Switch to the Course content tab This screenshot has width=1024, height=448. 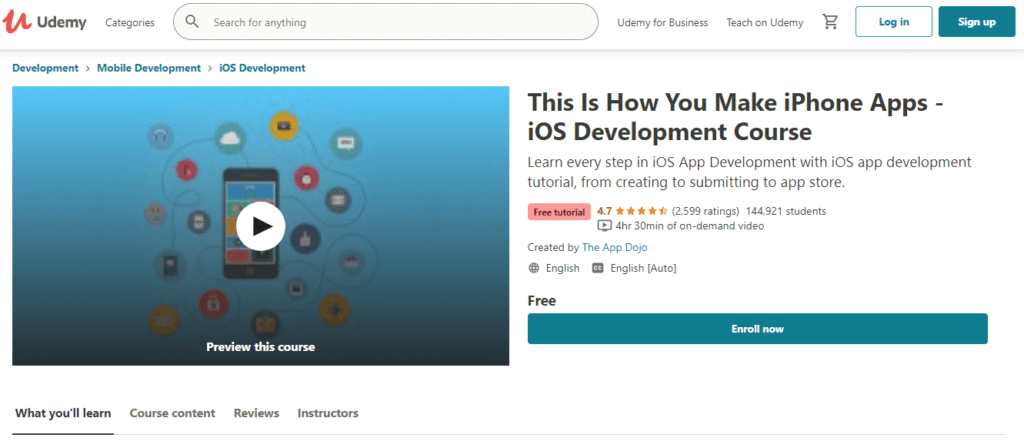point(172,413)
